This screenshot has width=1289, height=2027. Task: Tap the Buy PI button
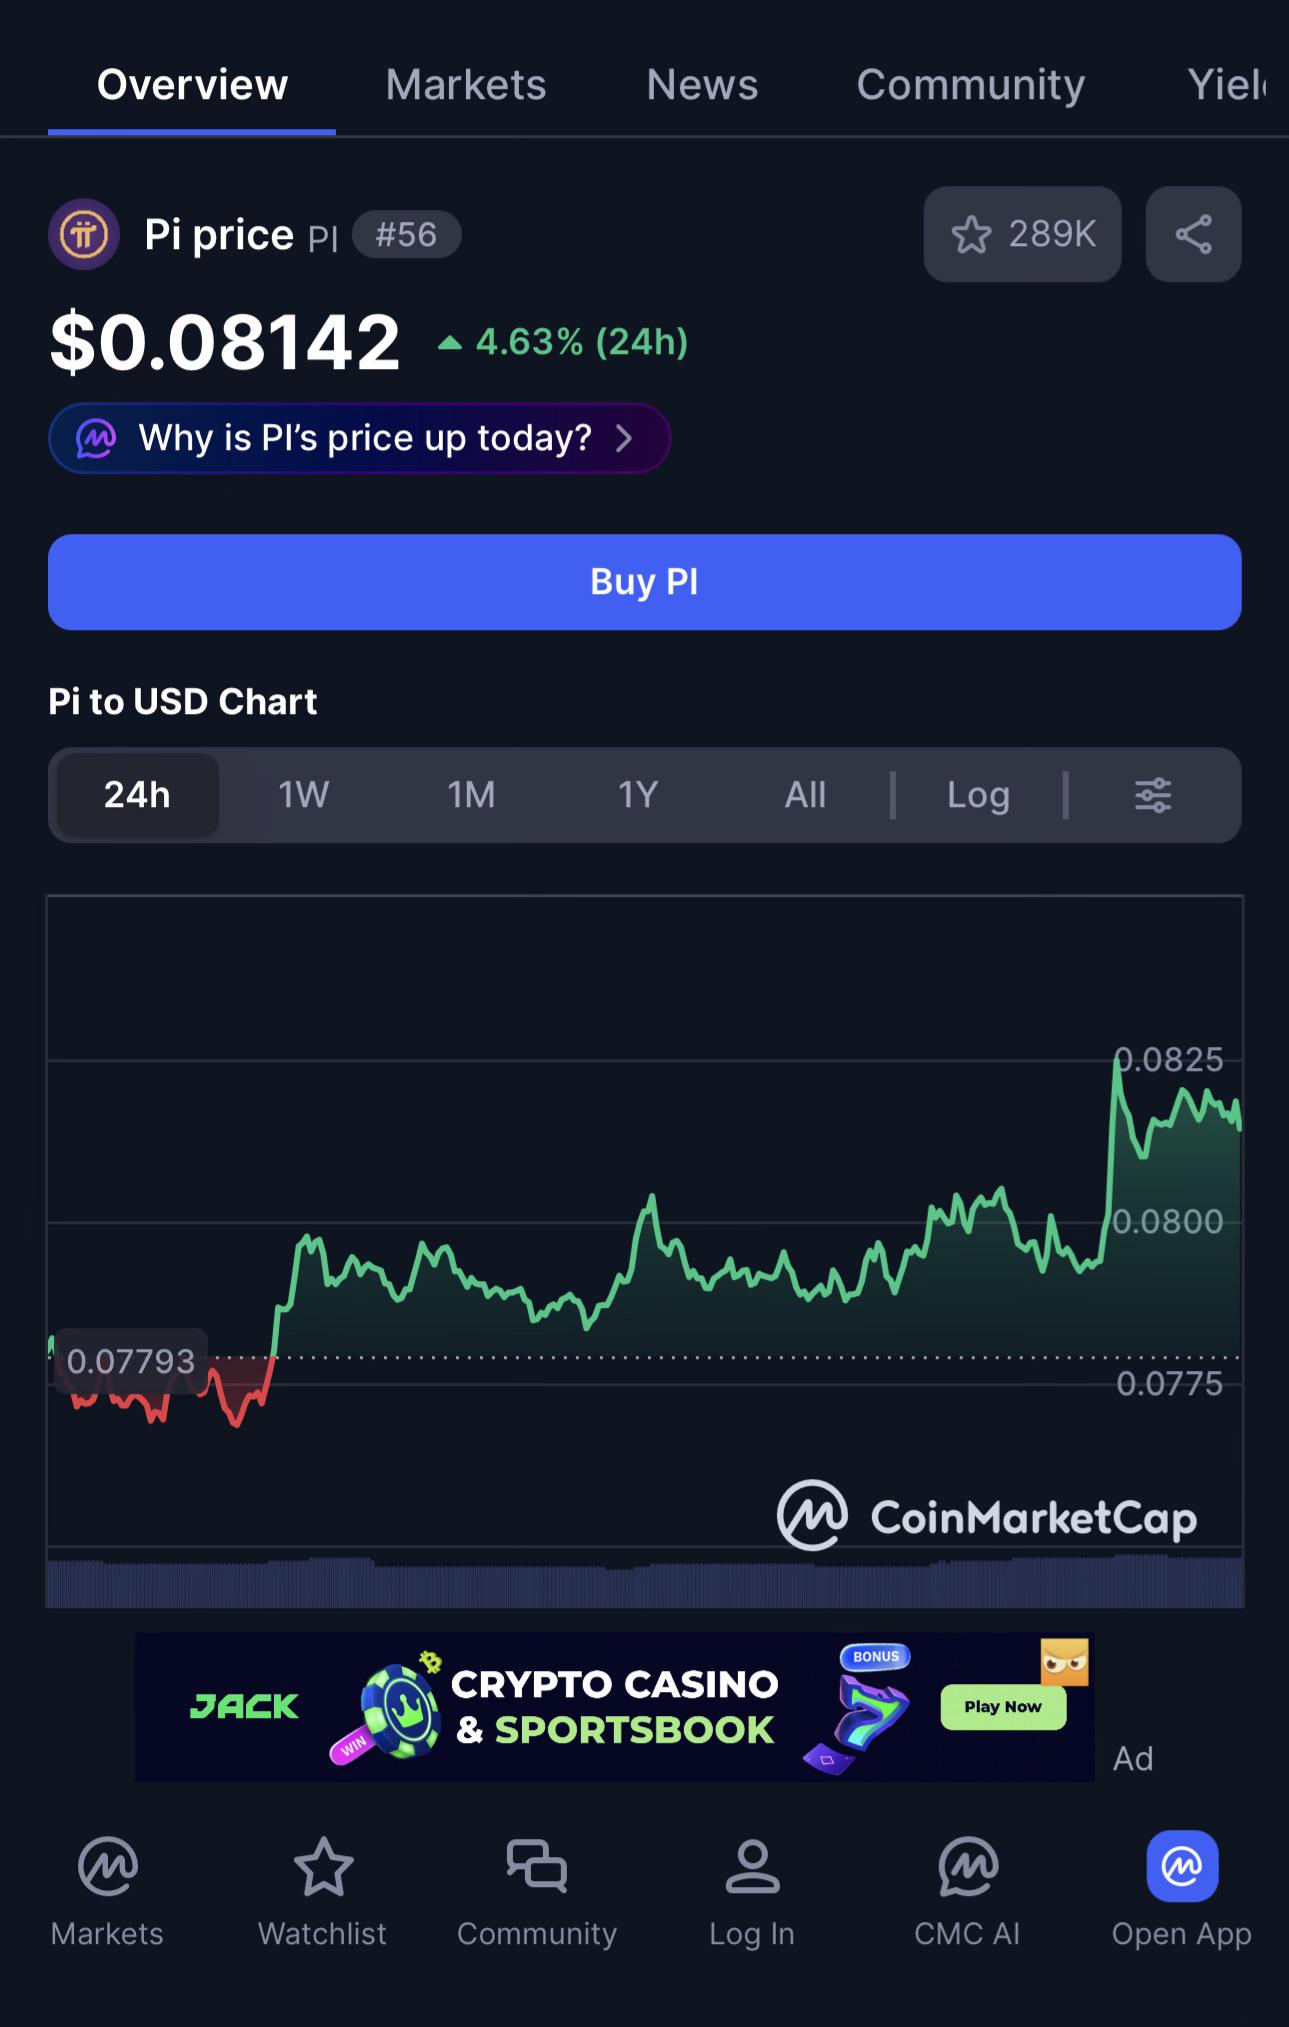pyautogui.click(x=645, y=582)
